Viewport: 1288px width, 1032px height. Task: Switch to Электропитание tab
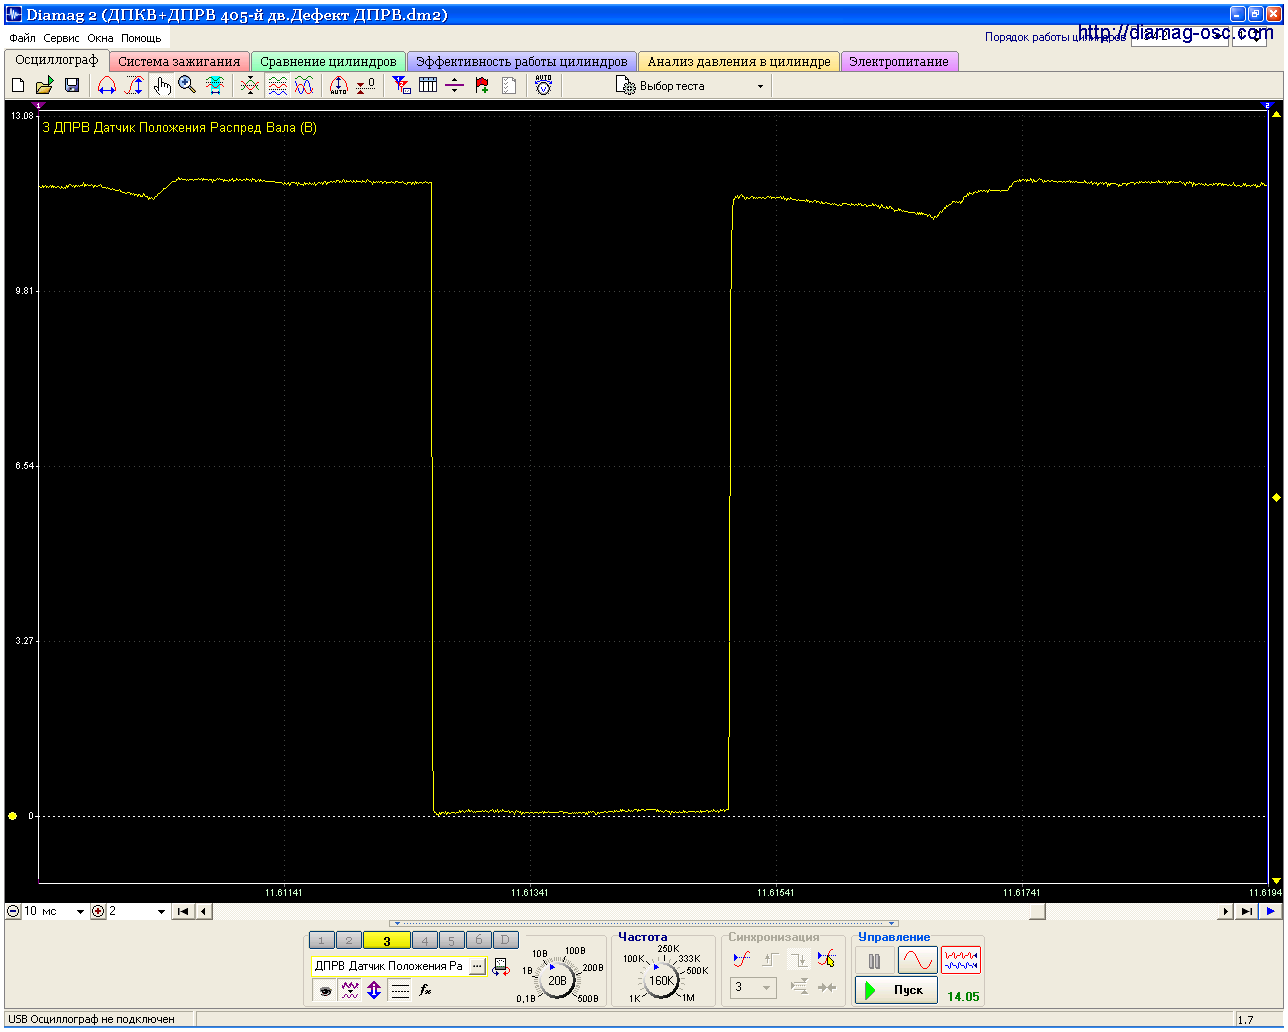pos(899,62)
